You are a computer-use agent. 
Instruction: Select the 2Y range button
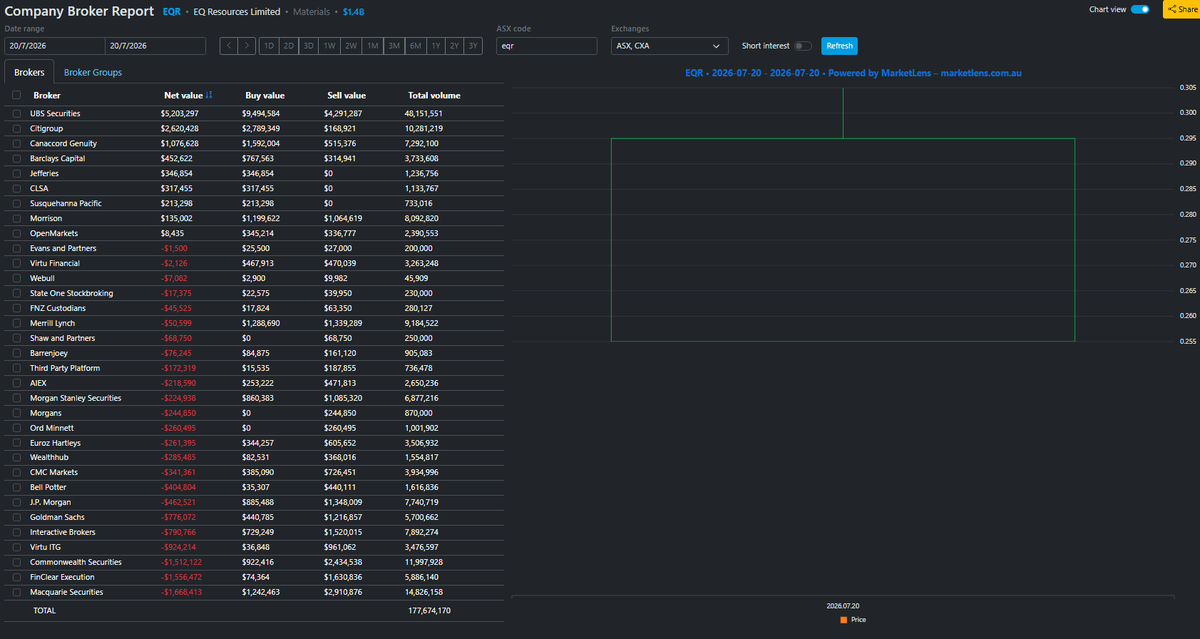(455, 46)
